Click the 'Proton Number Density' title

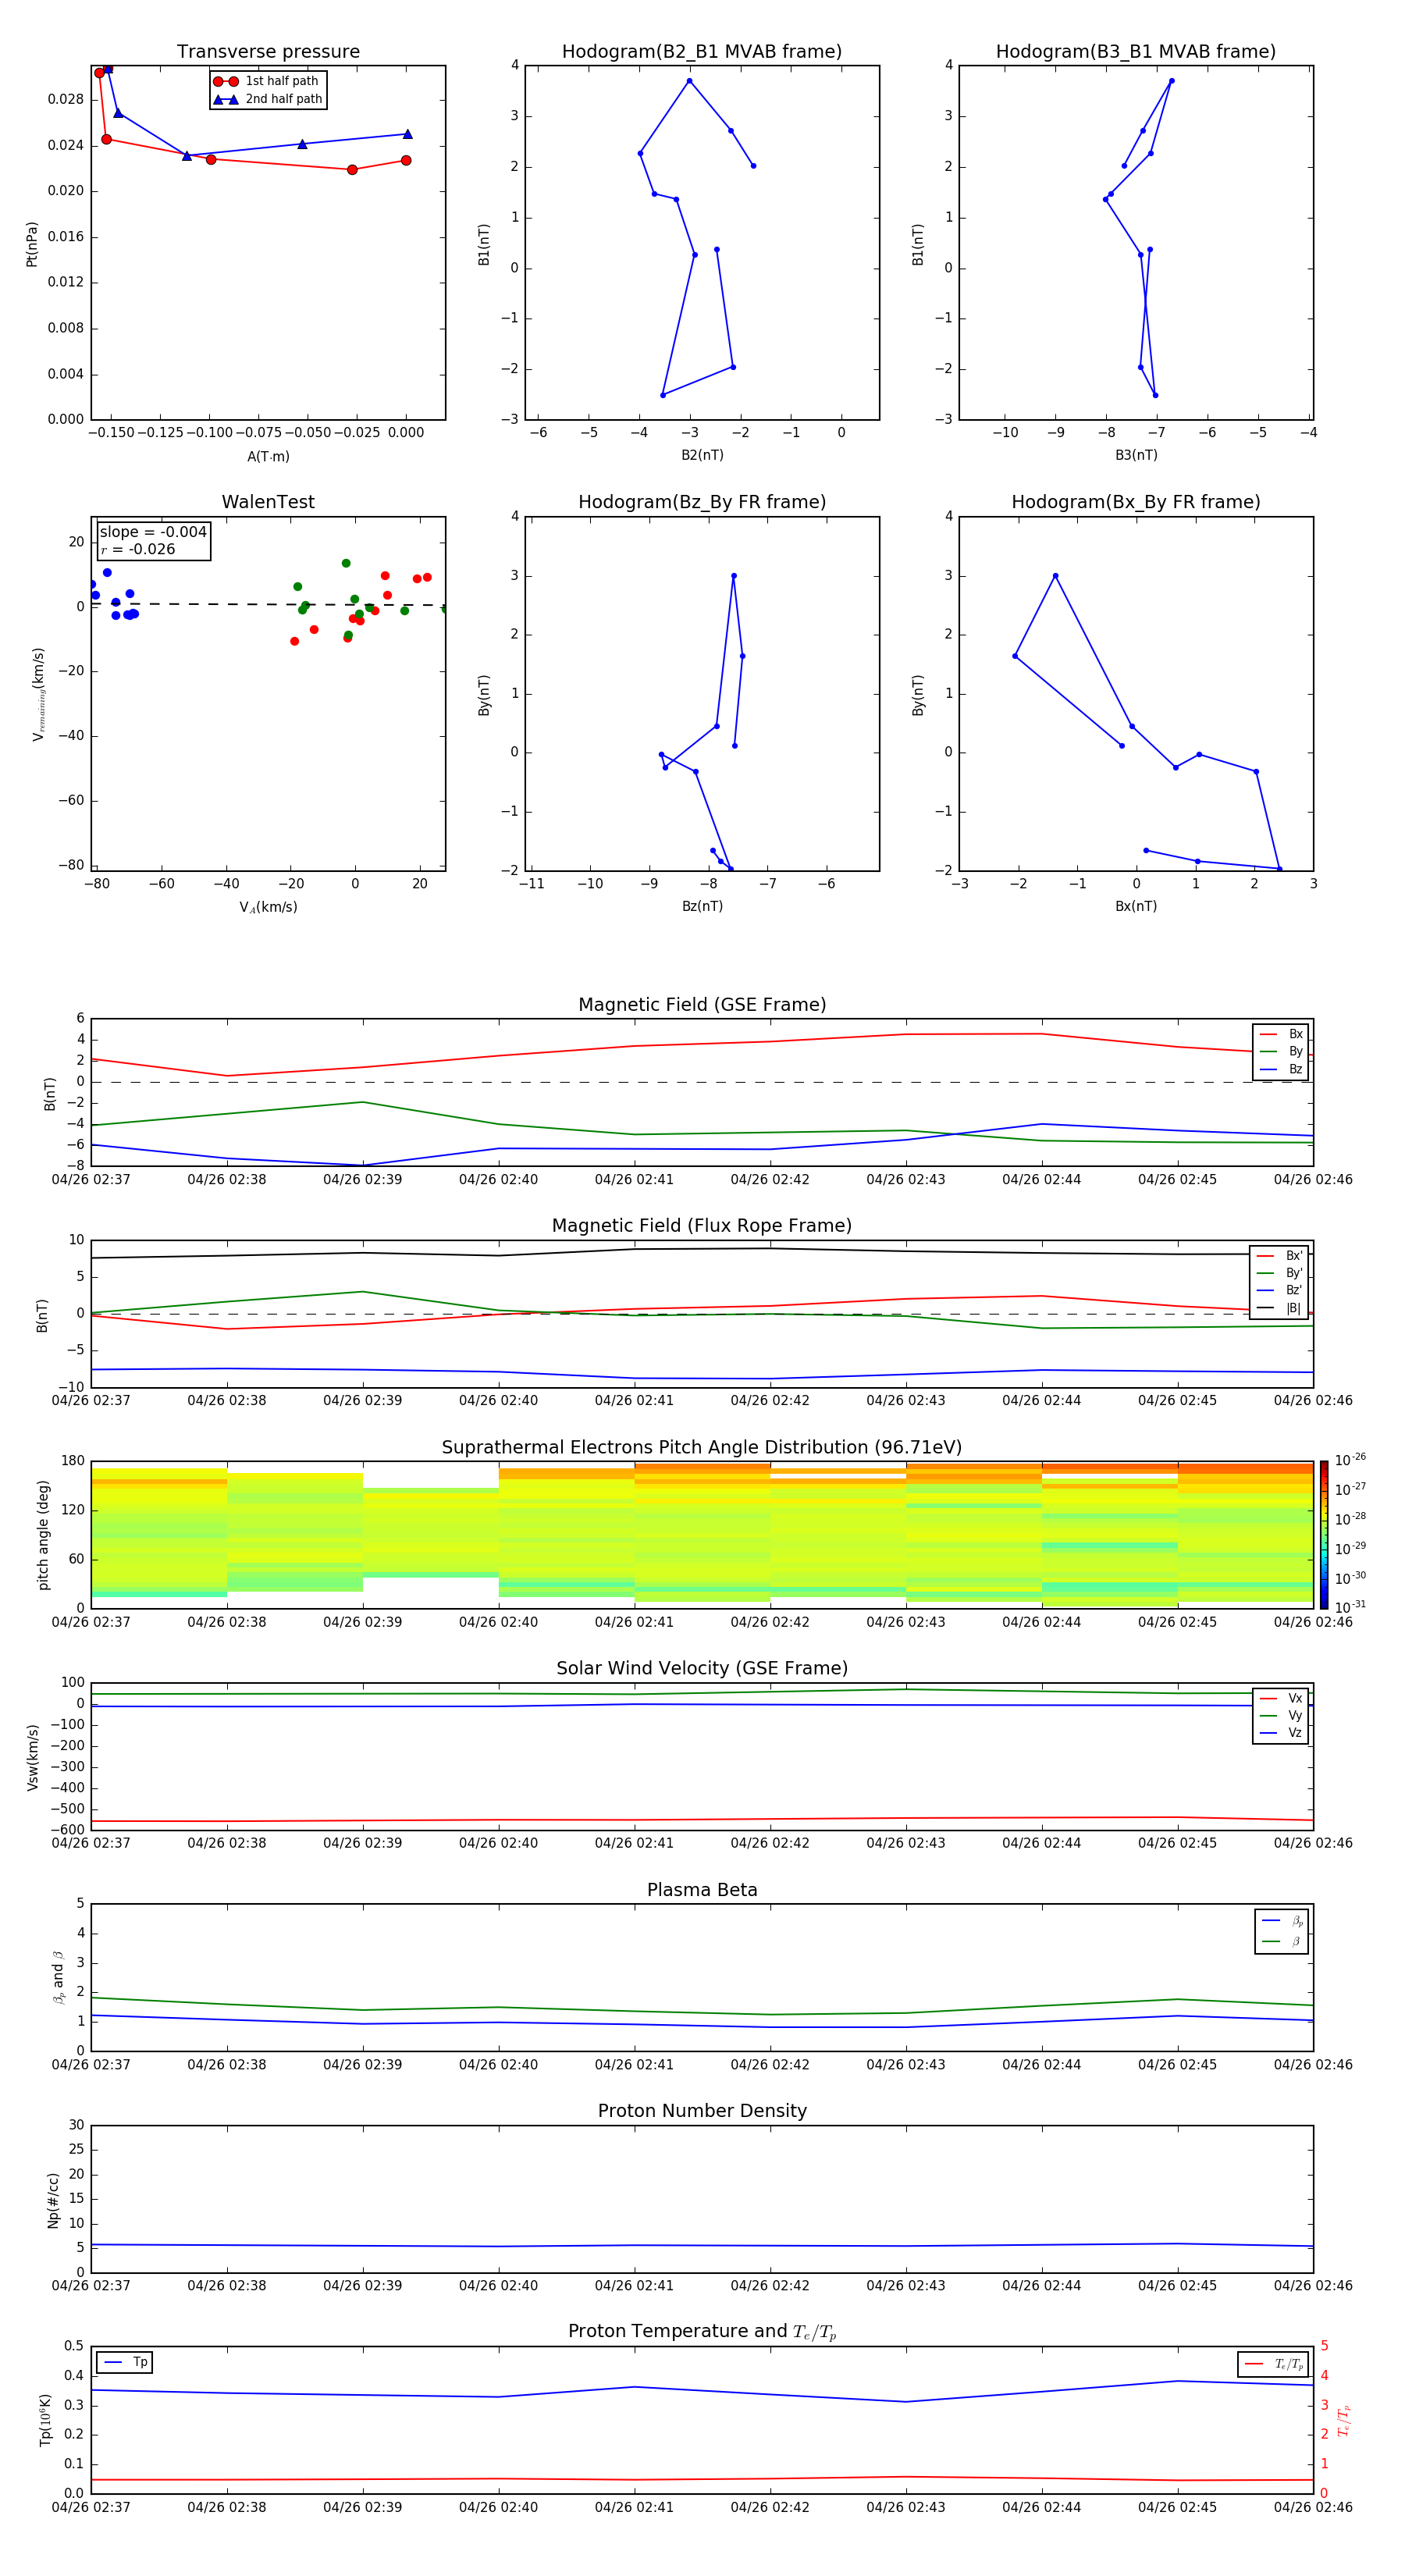[702, 2111]
